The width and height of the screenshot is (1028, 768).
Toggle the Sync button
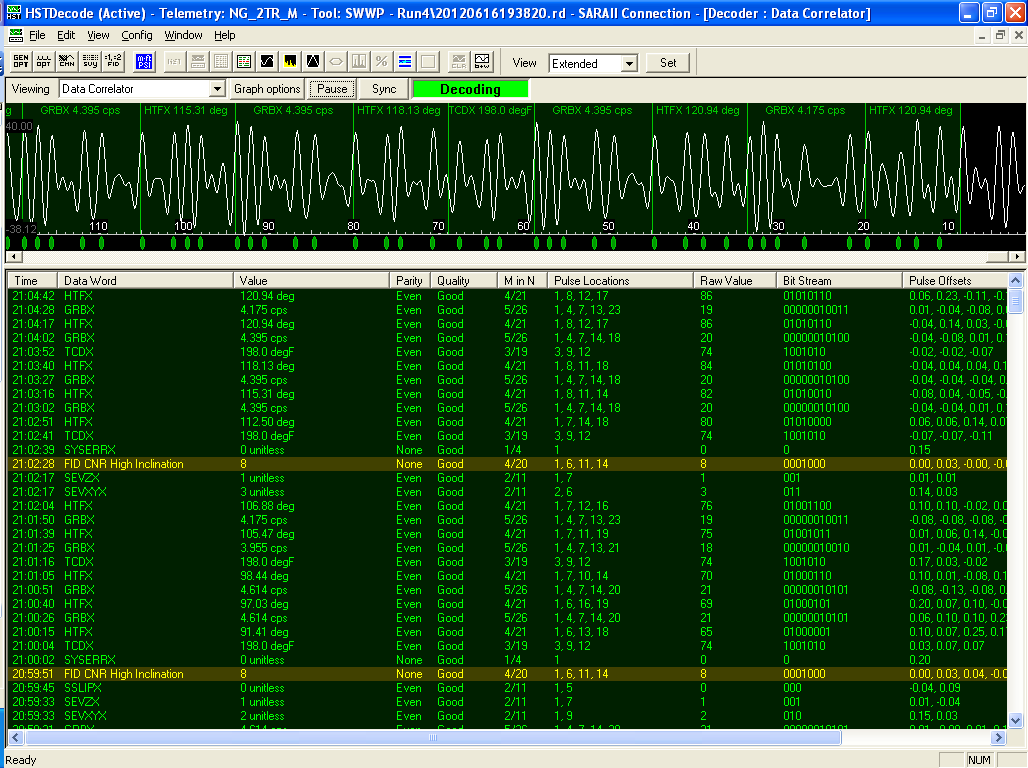click(384, 89)
